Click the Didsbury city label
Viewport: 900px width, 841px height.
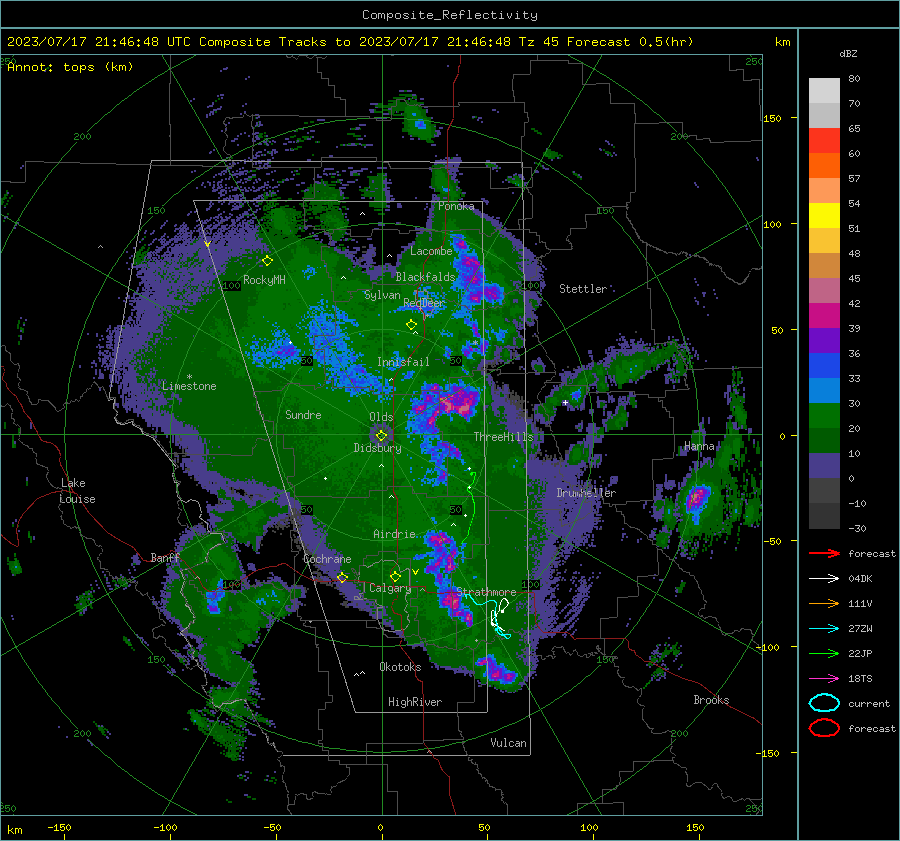(x=377, y=448)
